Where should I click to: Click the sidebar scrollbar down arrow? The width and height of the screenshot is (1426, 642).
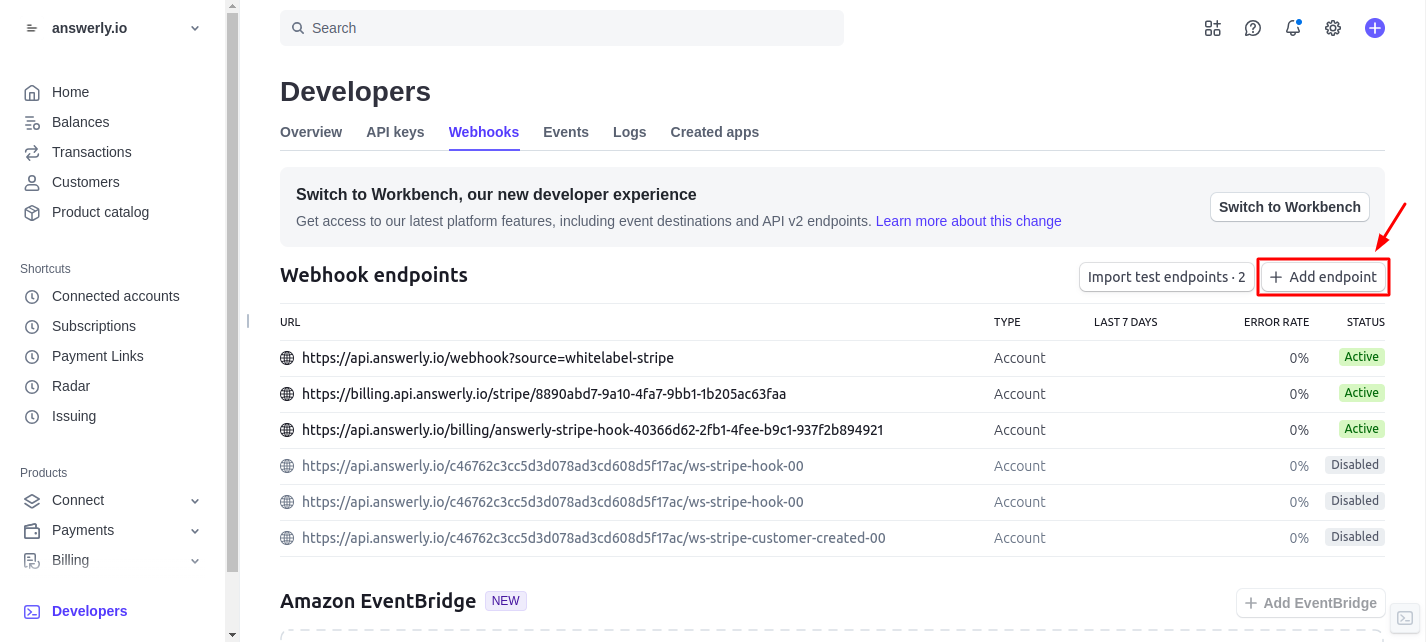point(233,634)
